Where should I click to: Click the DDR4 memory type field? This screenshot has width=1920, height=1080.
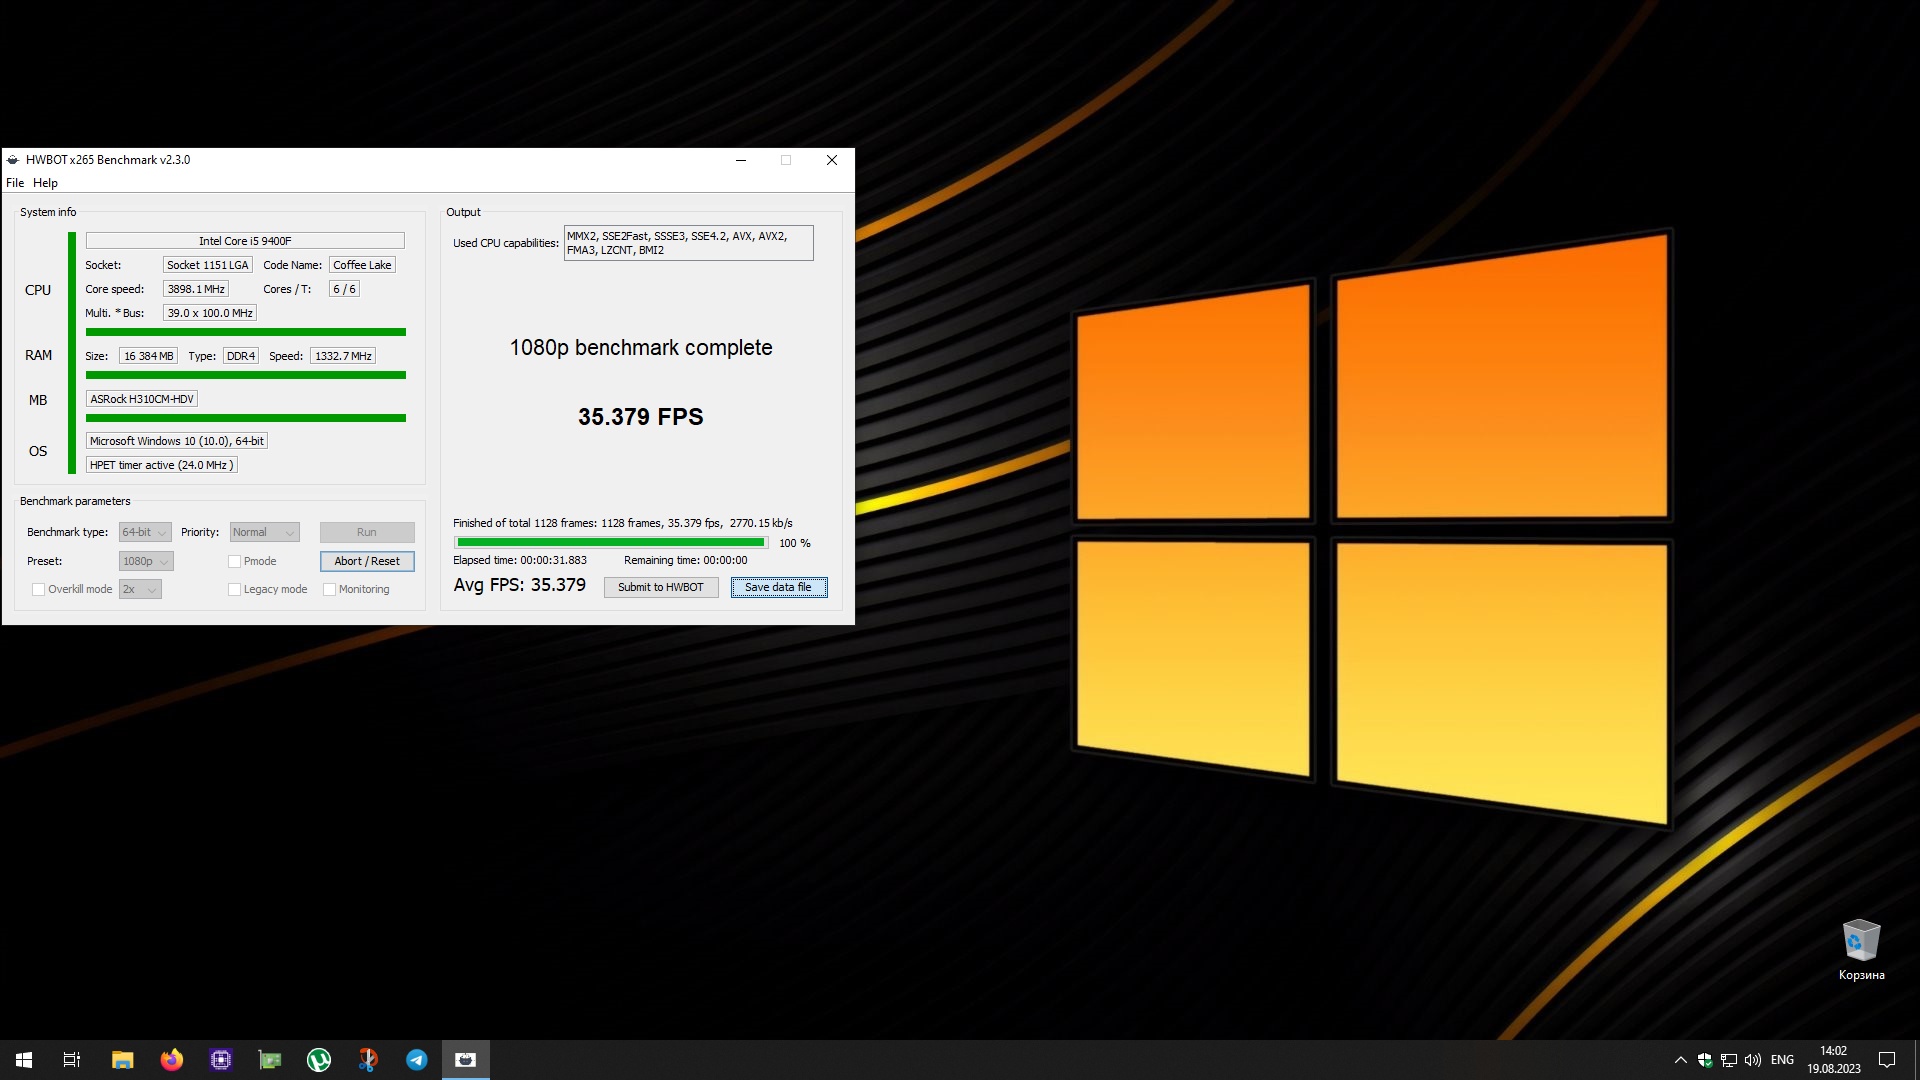click(x=241, y=356)
